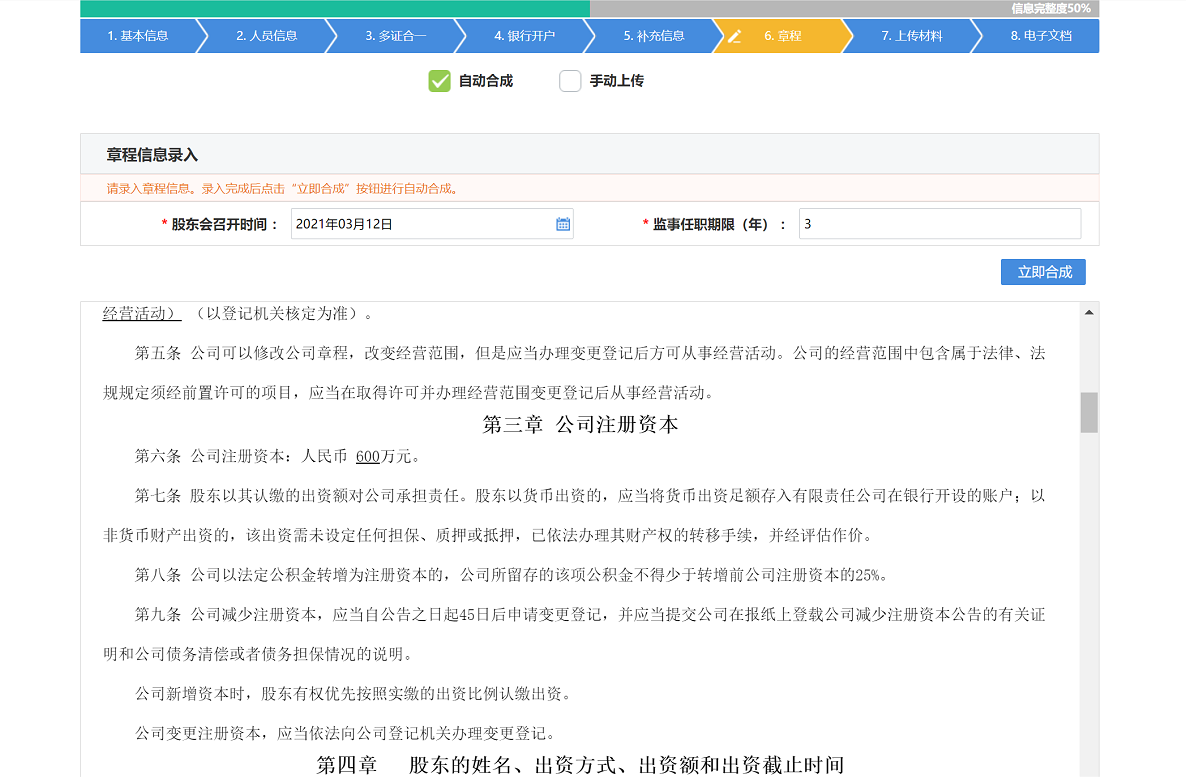Click the 第八条 paragraph text

tap(511, 575)
